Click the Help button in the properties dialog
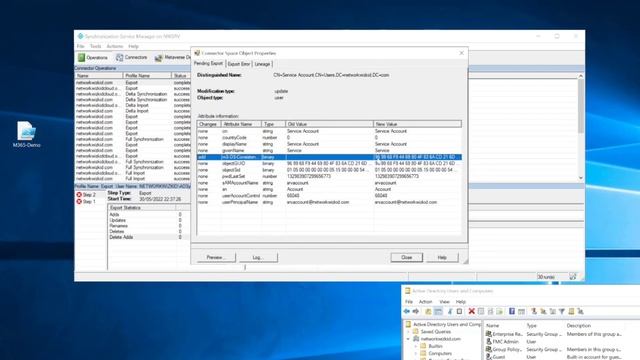The width and height of the screenshot is (640, 360). click(442, 258)
